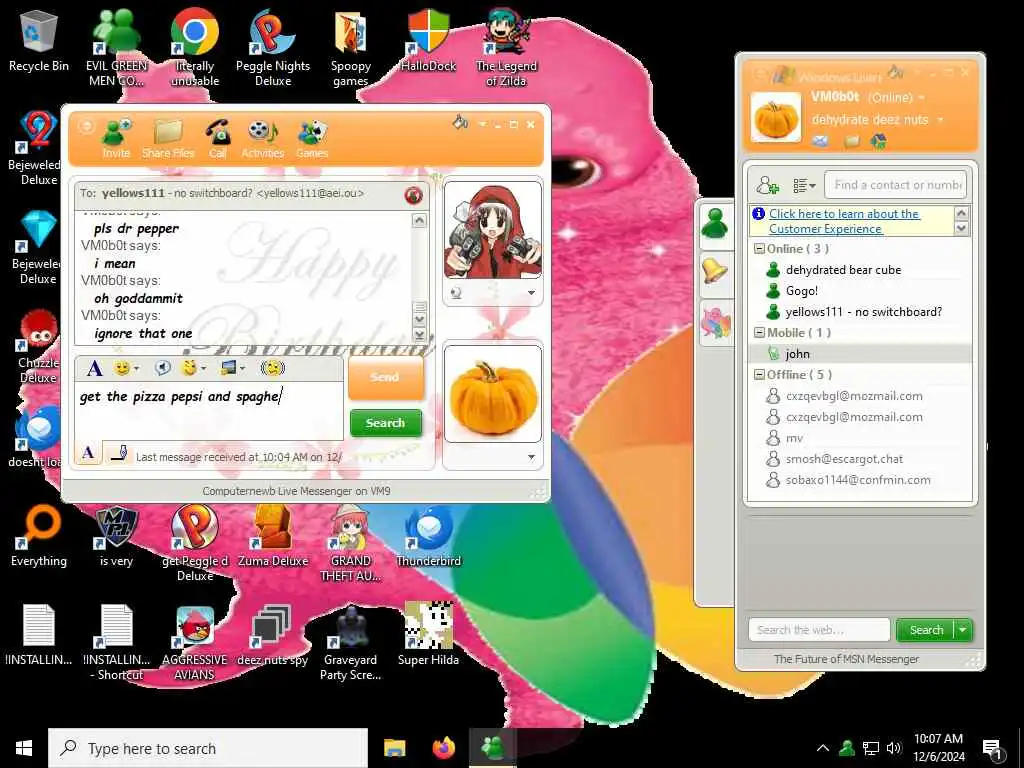Click the green Search button in chat
1024x768 pixels.
pos(385,423)
